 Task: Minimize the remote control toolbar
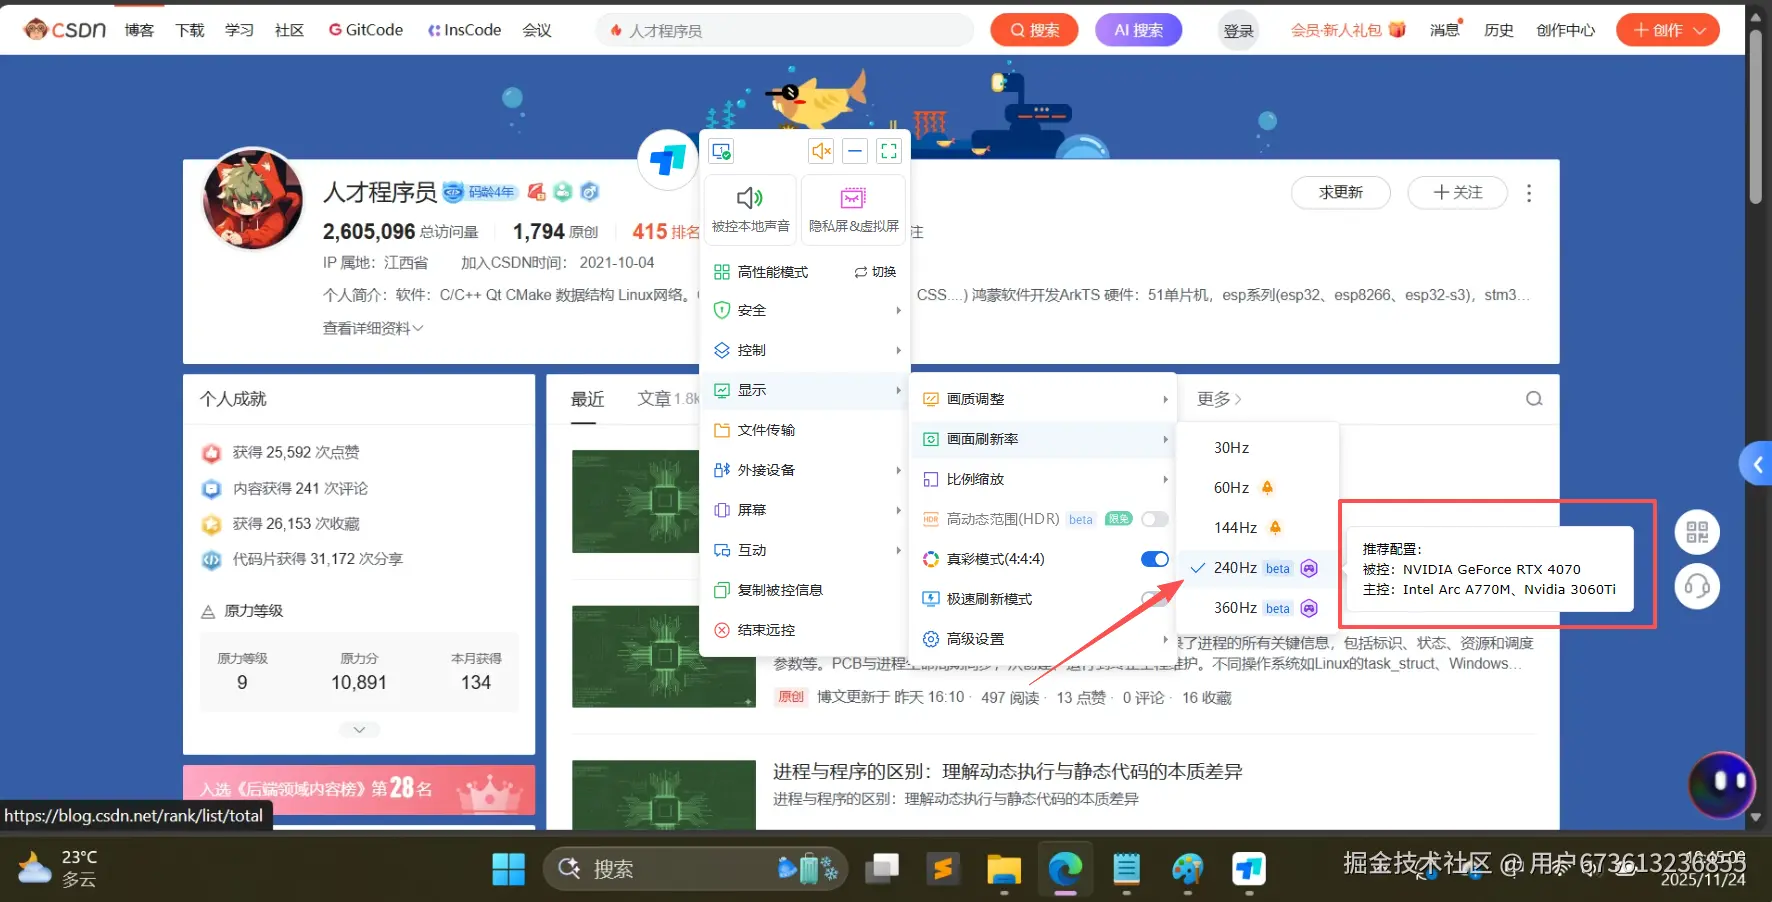[855, 151]
